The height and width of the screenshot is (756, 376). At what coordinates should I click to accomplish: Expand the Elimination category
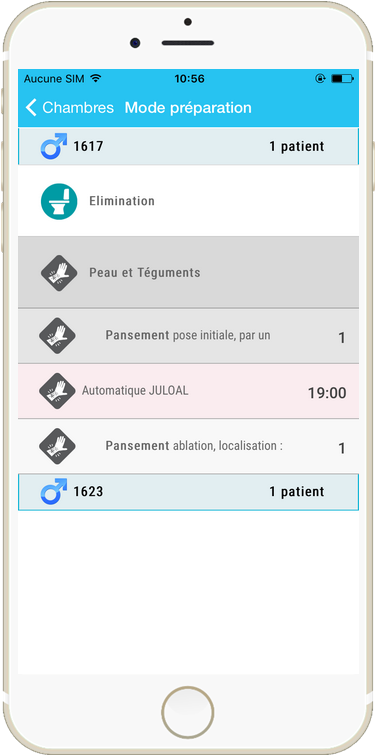click(x=188, y=201)
